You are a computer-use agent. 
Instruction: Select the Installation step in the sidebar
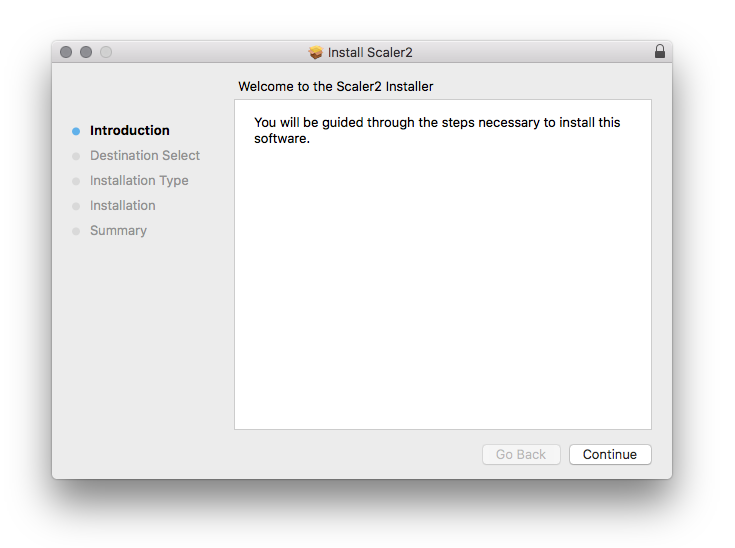pyautogui.click(x=123, y=206)
